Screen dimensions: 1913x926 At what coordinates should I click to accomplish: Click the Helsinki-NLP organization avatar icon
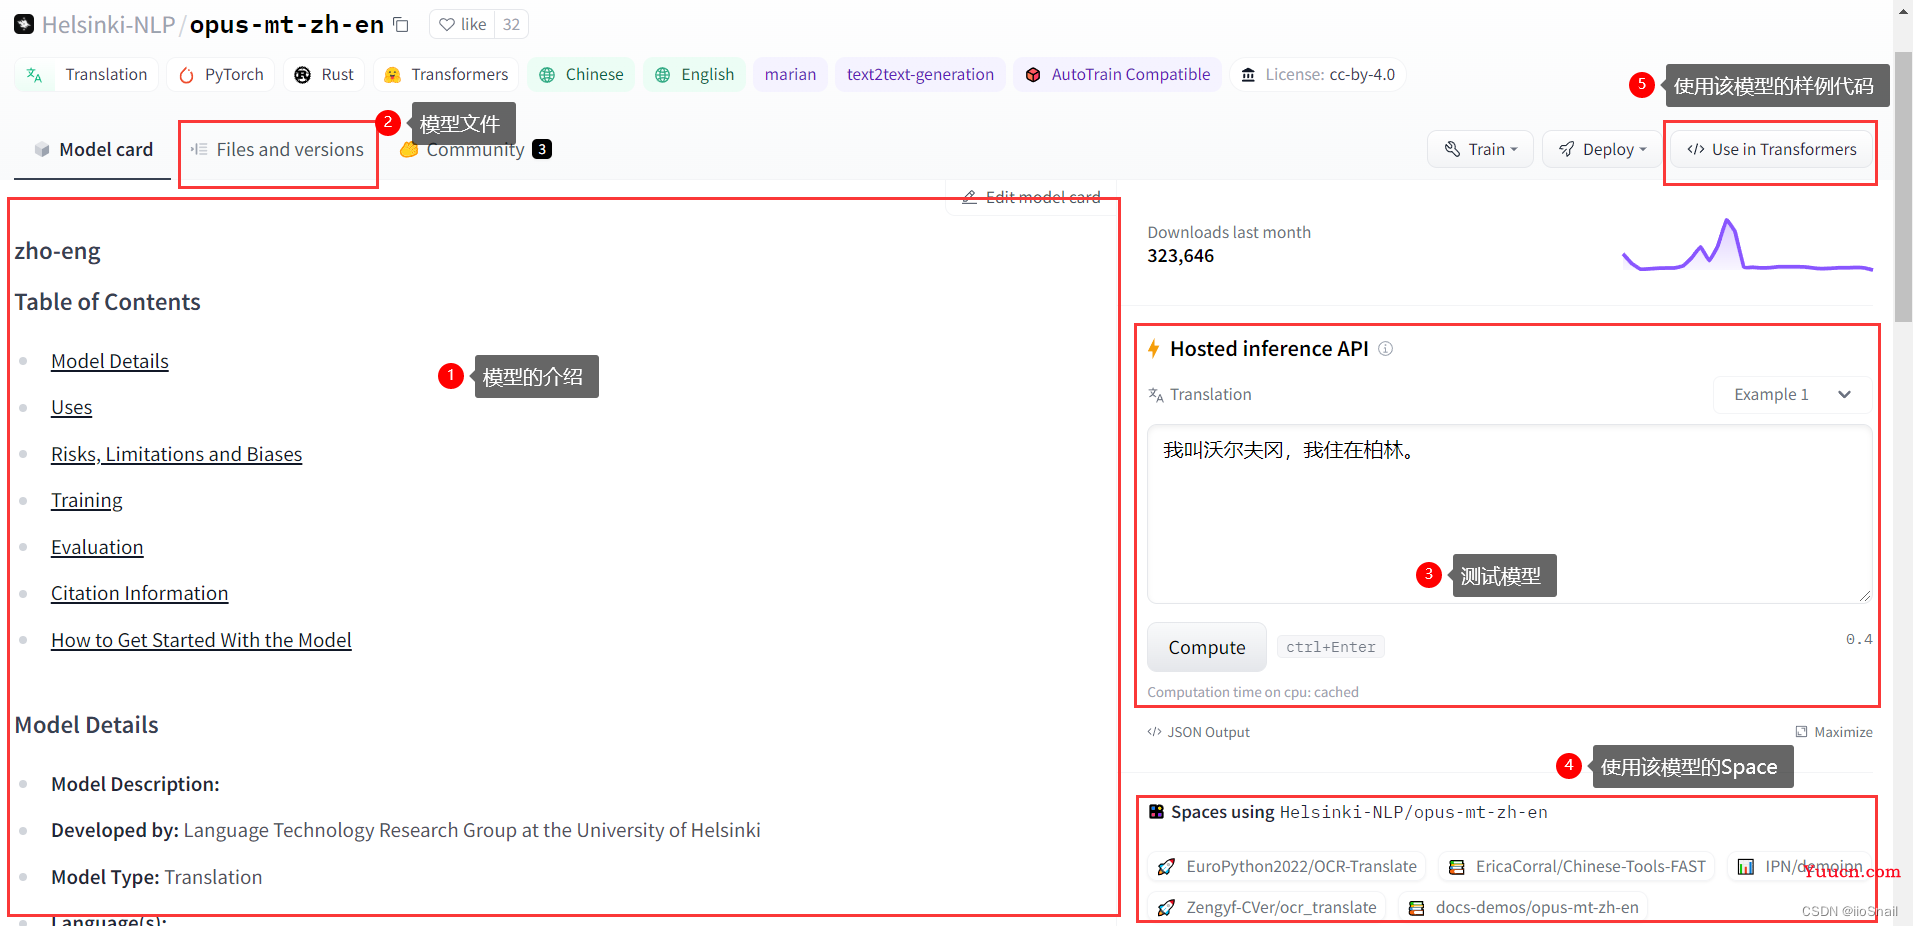pyautogui.click(x=24, y=24)
